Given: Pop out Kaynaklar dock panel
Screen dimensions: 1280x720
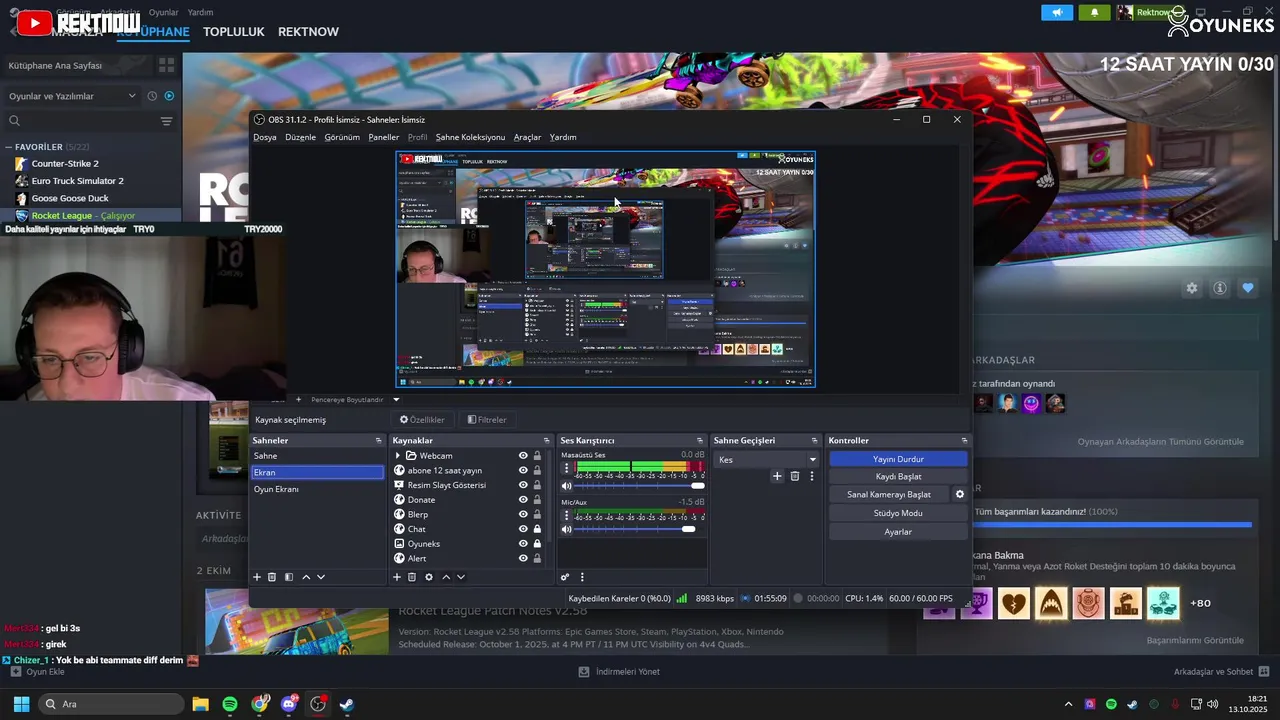Looking at the screenshot, I should (546, 441).
